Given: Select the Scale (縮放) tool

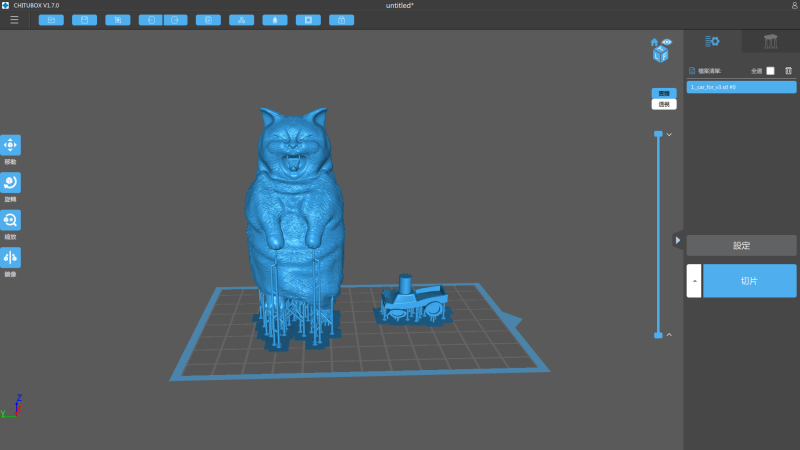Looking at the screenshot, I should point(10,220).
